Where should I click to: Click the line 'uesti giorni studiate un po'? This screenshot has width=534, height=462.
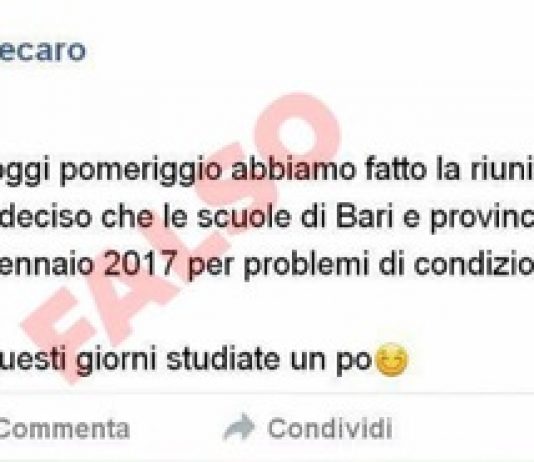(185, 360)
